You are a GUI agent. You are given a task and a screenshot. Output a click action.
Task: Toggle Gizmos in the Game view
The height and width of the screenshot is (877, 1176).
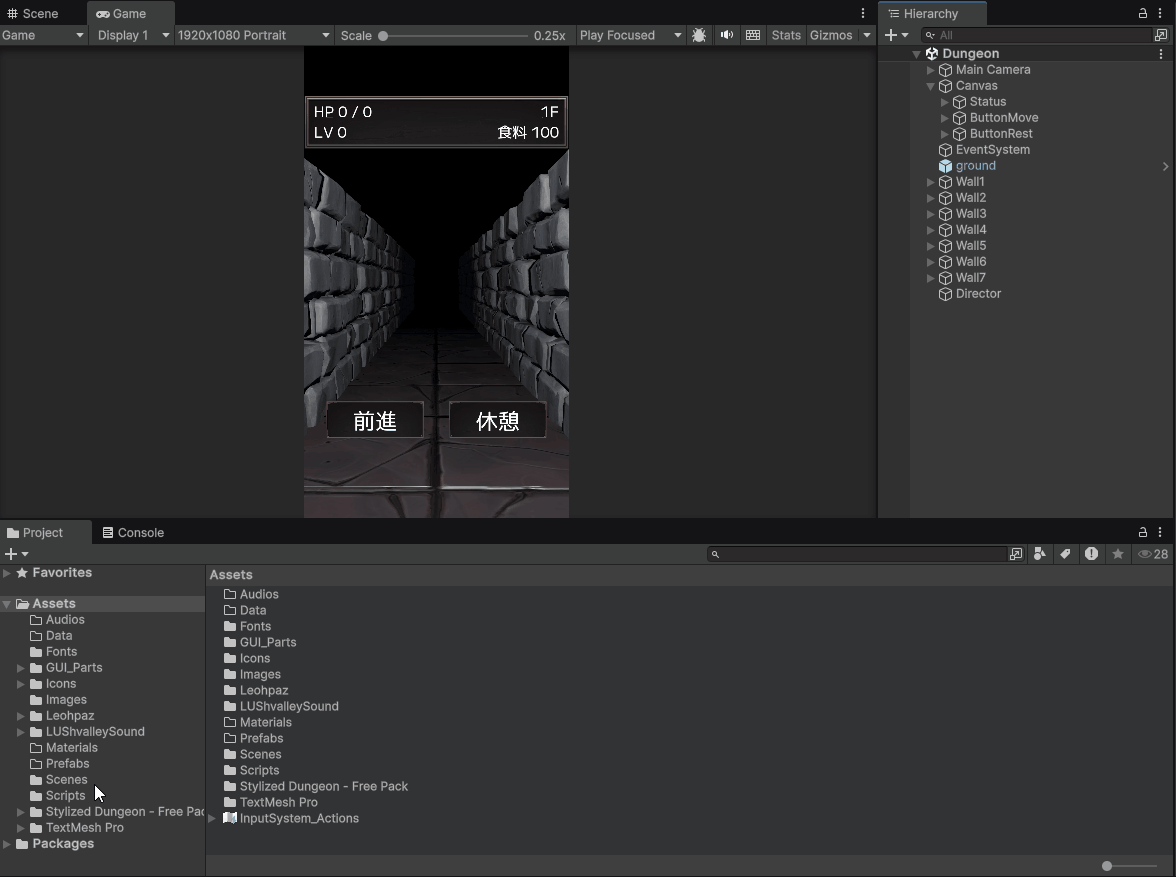[x=831, y=35]
